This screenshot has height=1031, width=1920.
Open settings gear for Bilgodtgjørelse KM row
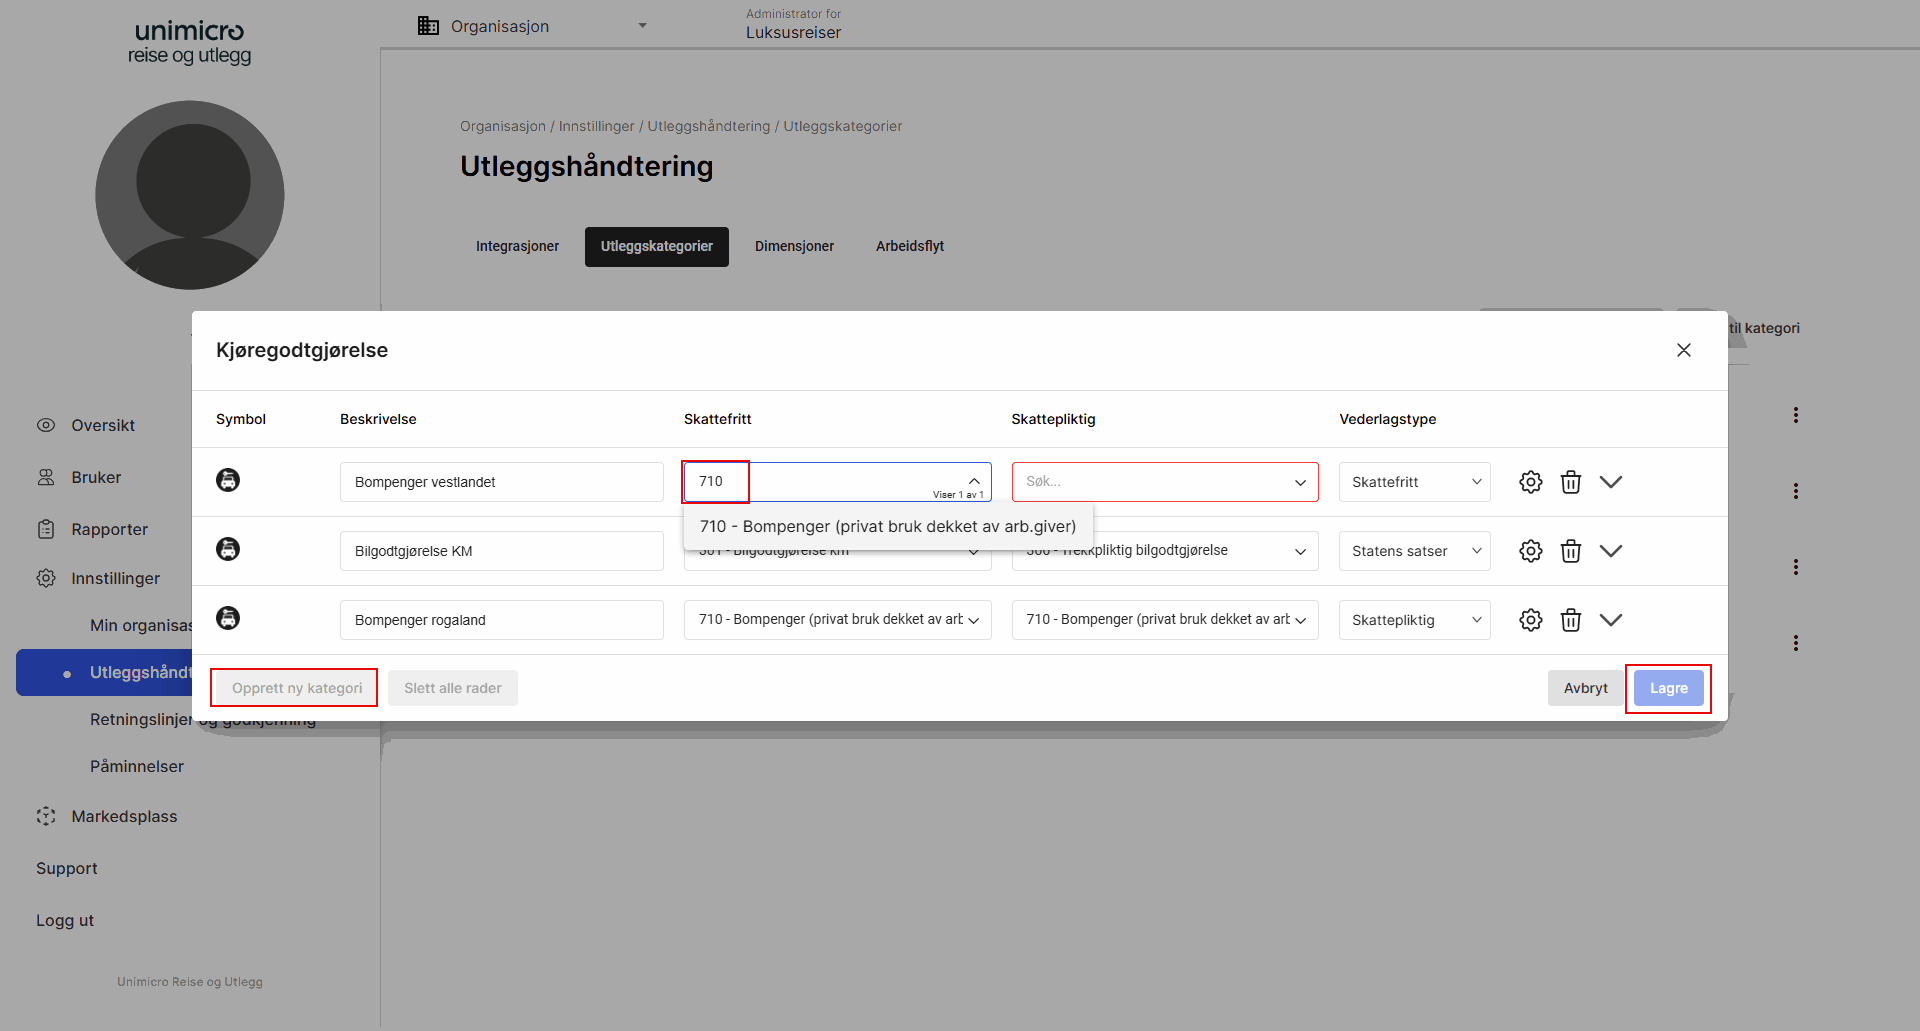coord(1530,550)
